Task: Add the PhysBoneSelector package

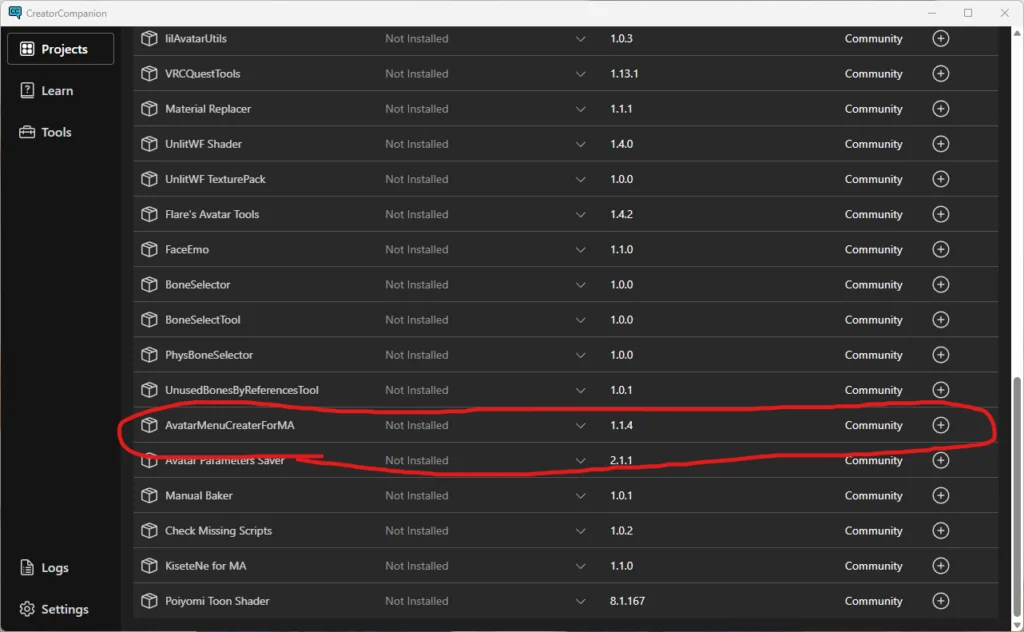Action: (940, 355)
